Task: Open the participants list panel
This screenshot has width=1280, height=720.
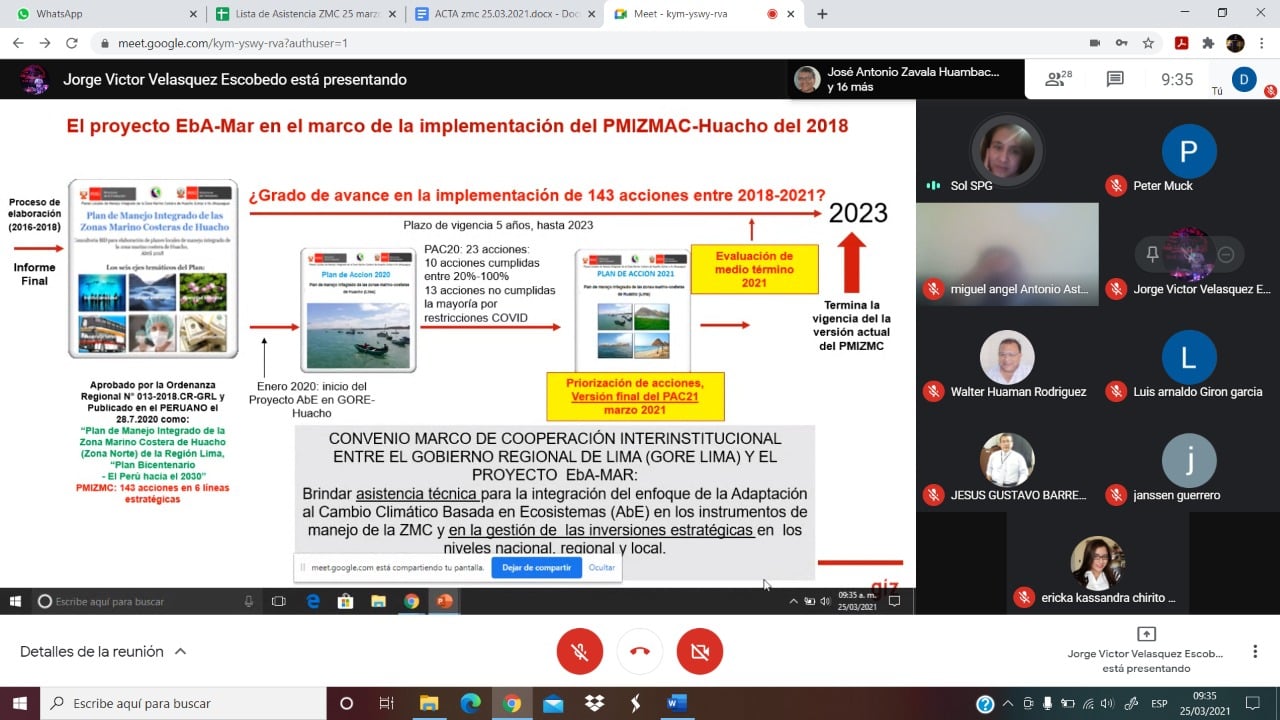Action: pyautogui.click(x=1058, y=80)
